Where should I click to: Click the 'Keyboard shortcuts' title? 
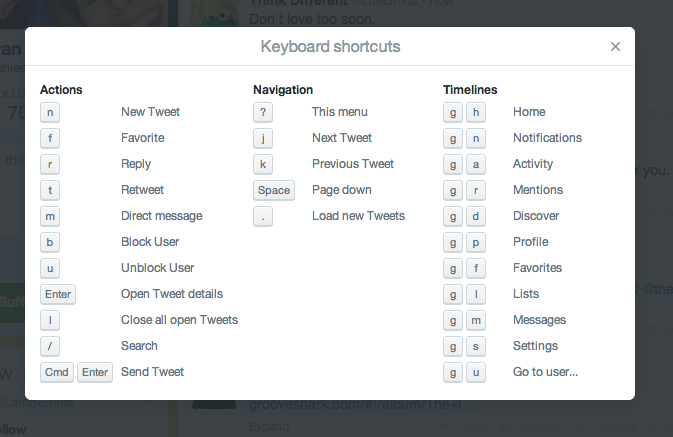pos(330,46)
